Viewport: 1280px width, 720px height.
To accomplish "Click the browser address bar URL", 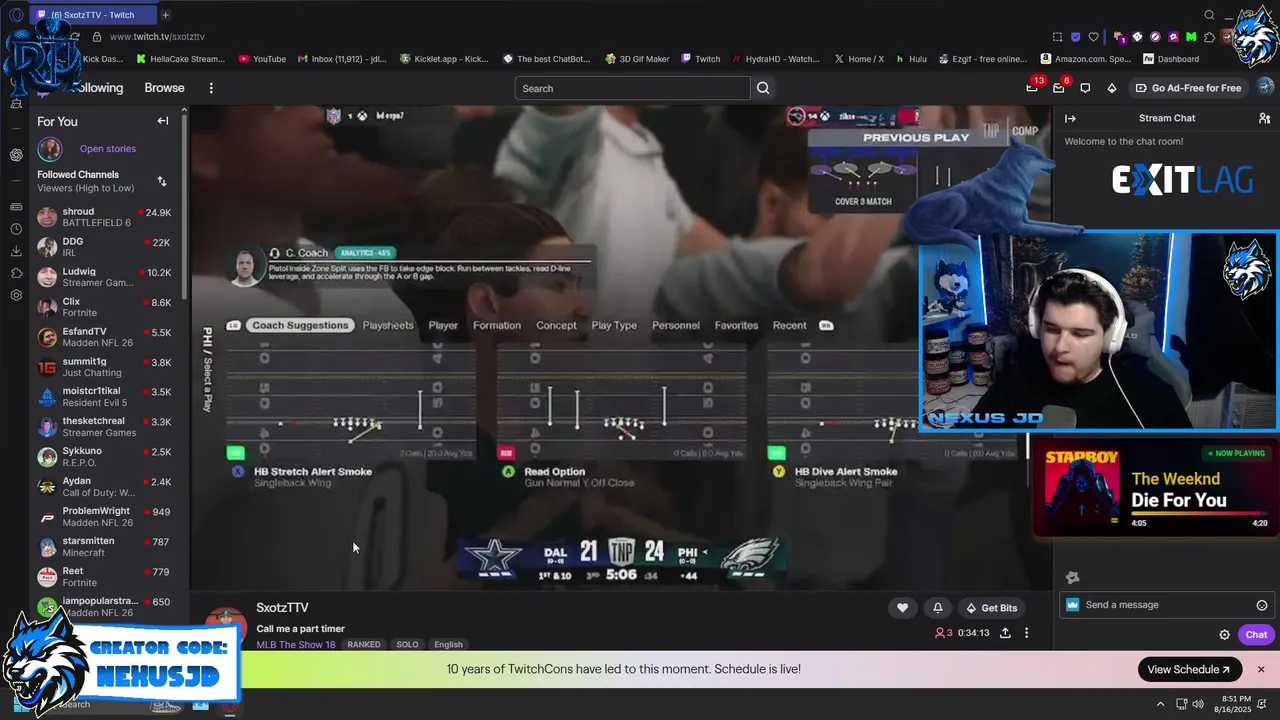I will pyautogui.click(x=157, y=37).
